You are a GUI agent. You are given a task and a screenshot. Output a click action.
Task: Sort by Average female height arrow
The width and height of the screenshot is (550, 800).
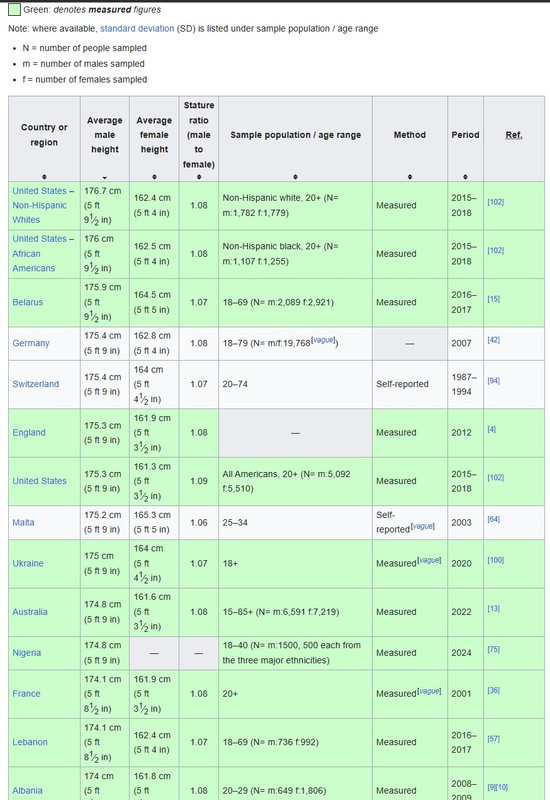(x=154, y=177)
